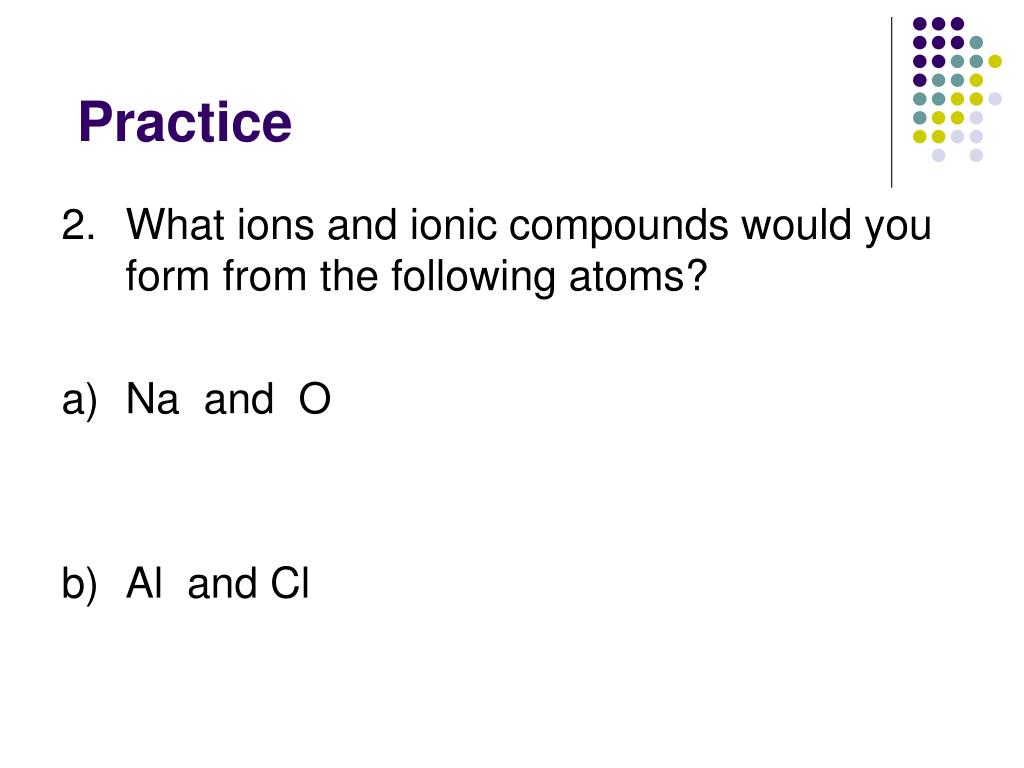Click list item a) Na and O

196,398
